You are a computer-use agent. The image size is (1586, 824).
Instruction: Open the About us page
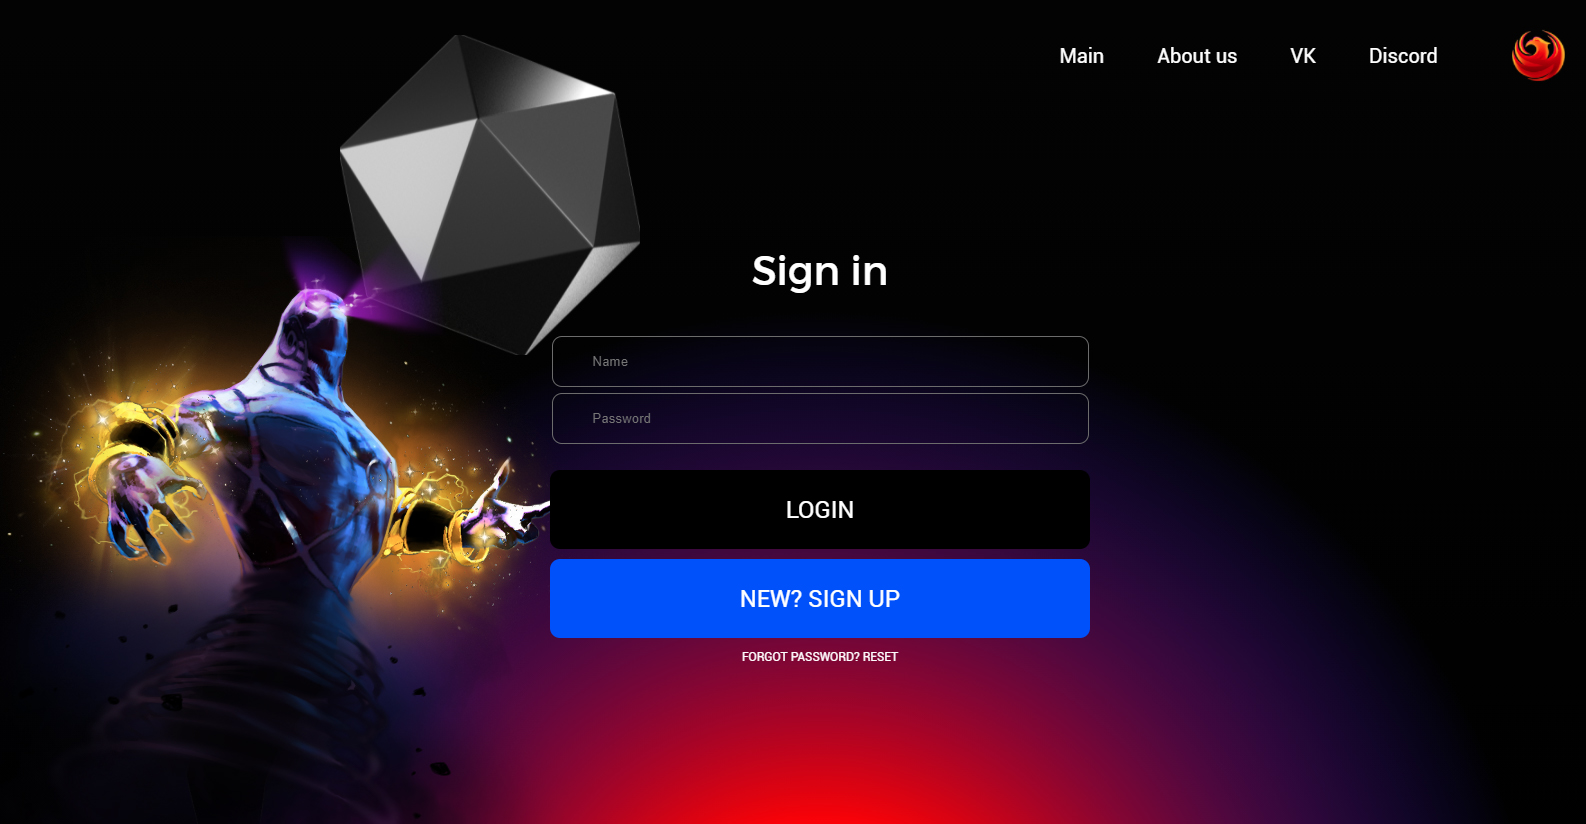point(1197,56)
